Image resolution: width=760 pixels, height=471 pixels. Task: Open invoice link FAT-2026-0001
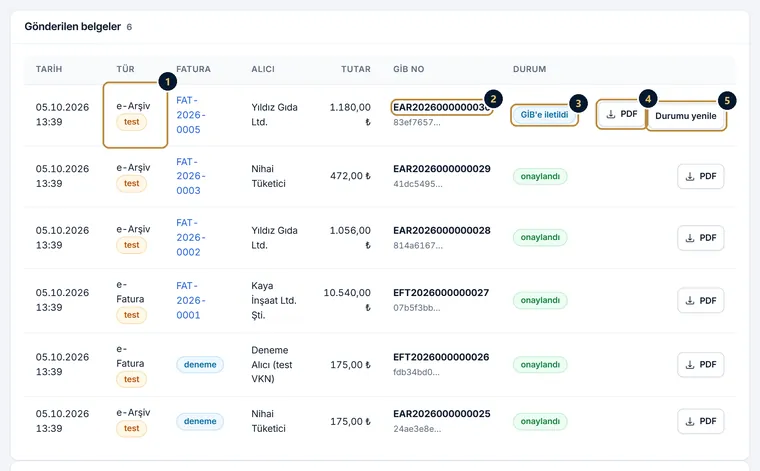click(190, 300)
